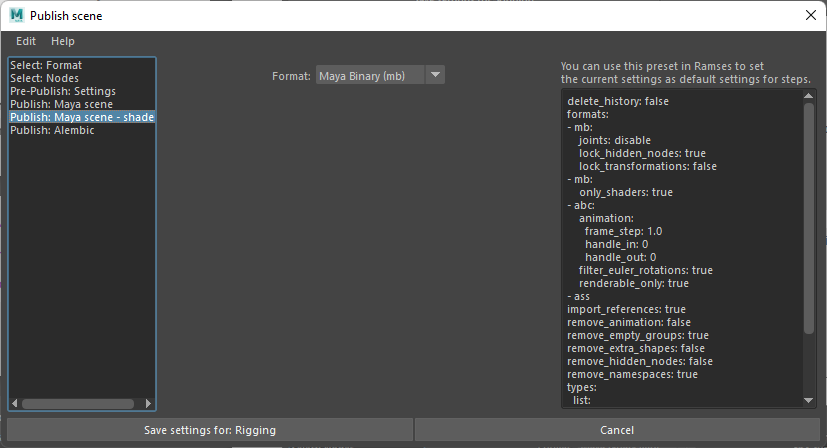This screenshot has height=448, width=827.
Task: Click 'filter_euler_rotations: true' preset line
Action: 646,270
